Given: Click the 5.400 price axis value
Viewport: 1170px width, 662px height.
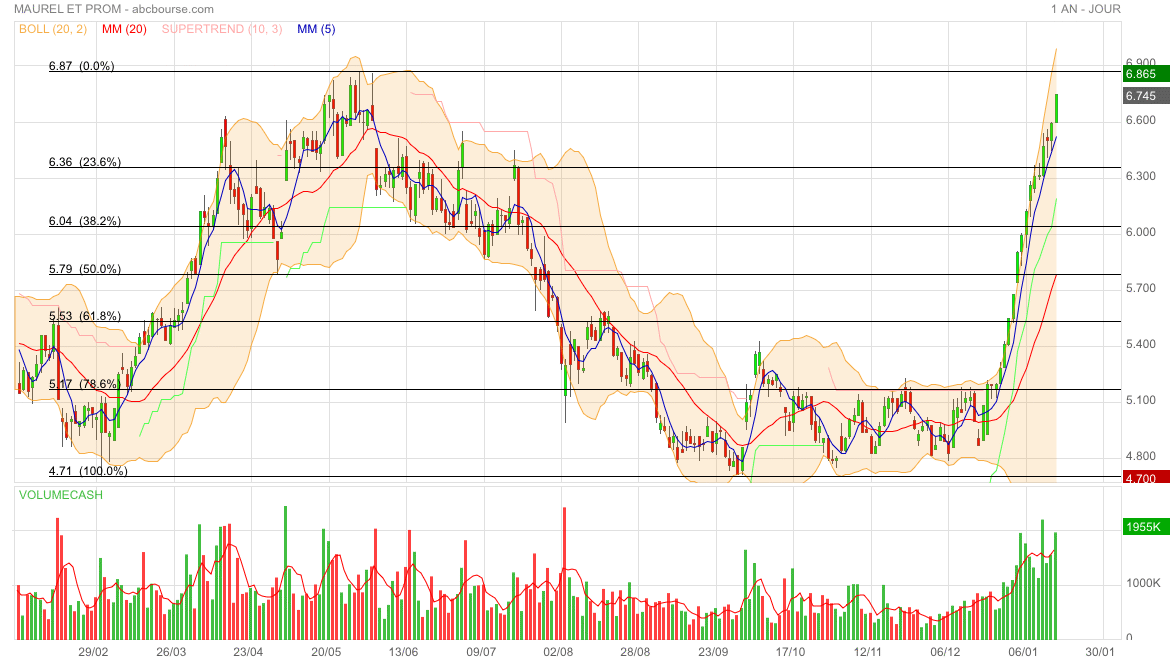Looking at the screenshot, I should pos(1141,344).
